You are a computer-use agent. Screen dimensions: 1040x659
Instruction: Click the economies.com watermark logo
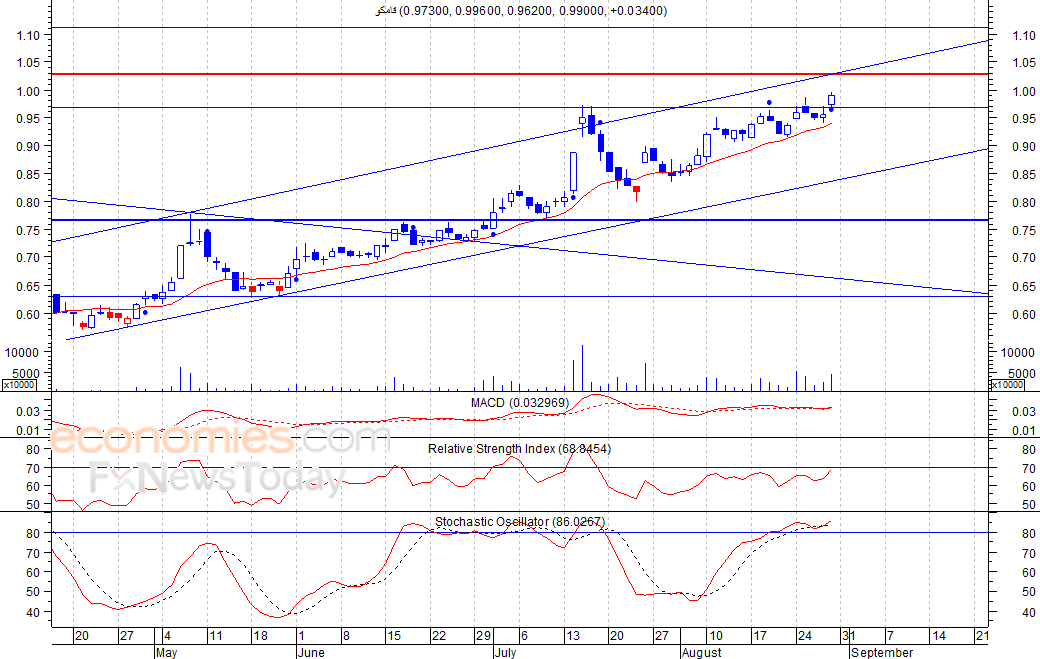point(220,438)
